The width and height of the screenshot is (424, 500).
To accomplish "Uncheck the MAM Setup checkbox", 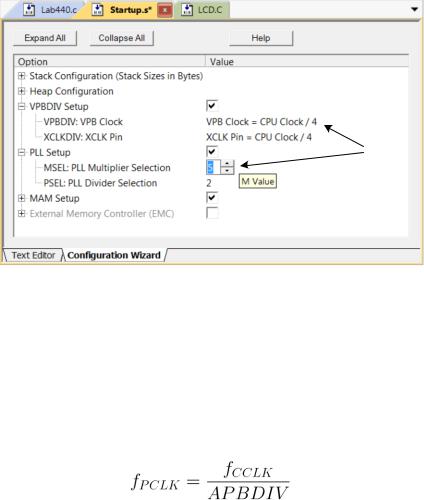I will pyautogui.click(x=212, y=198).
